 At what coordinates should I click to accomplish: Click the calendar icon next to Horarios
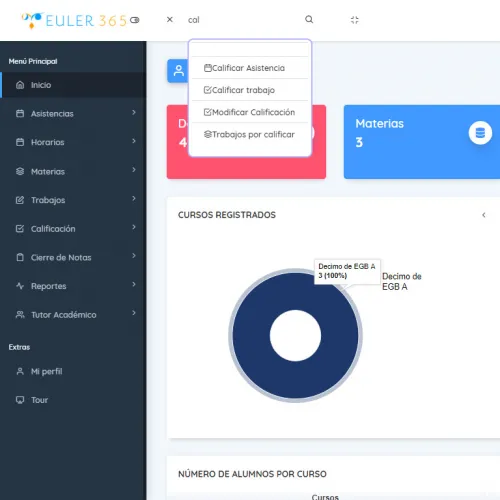click(x=20, y=142)
